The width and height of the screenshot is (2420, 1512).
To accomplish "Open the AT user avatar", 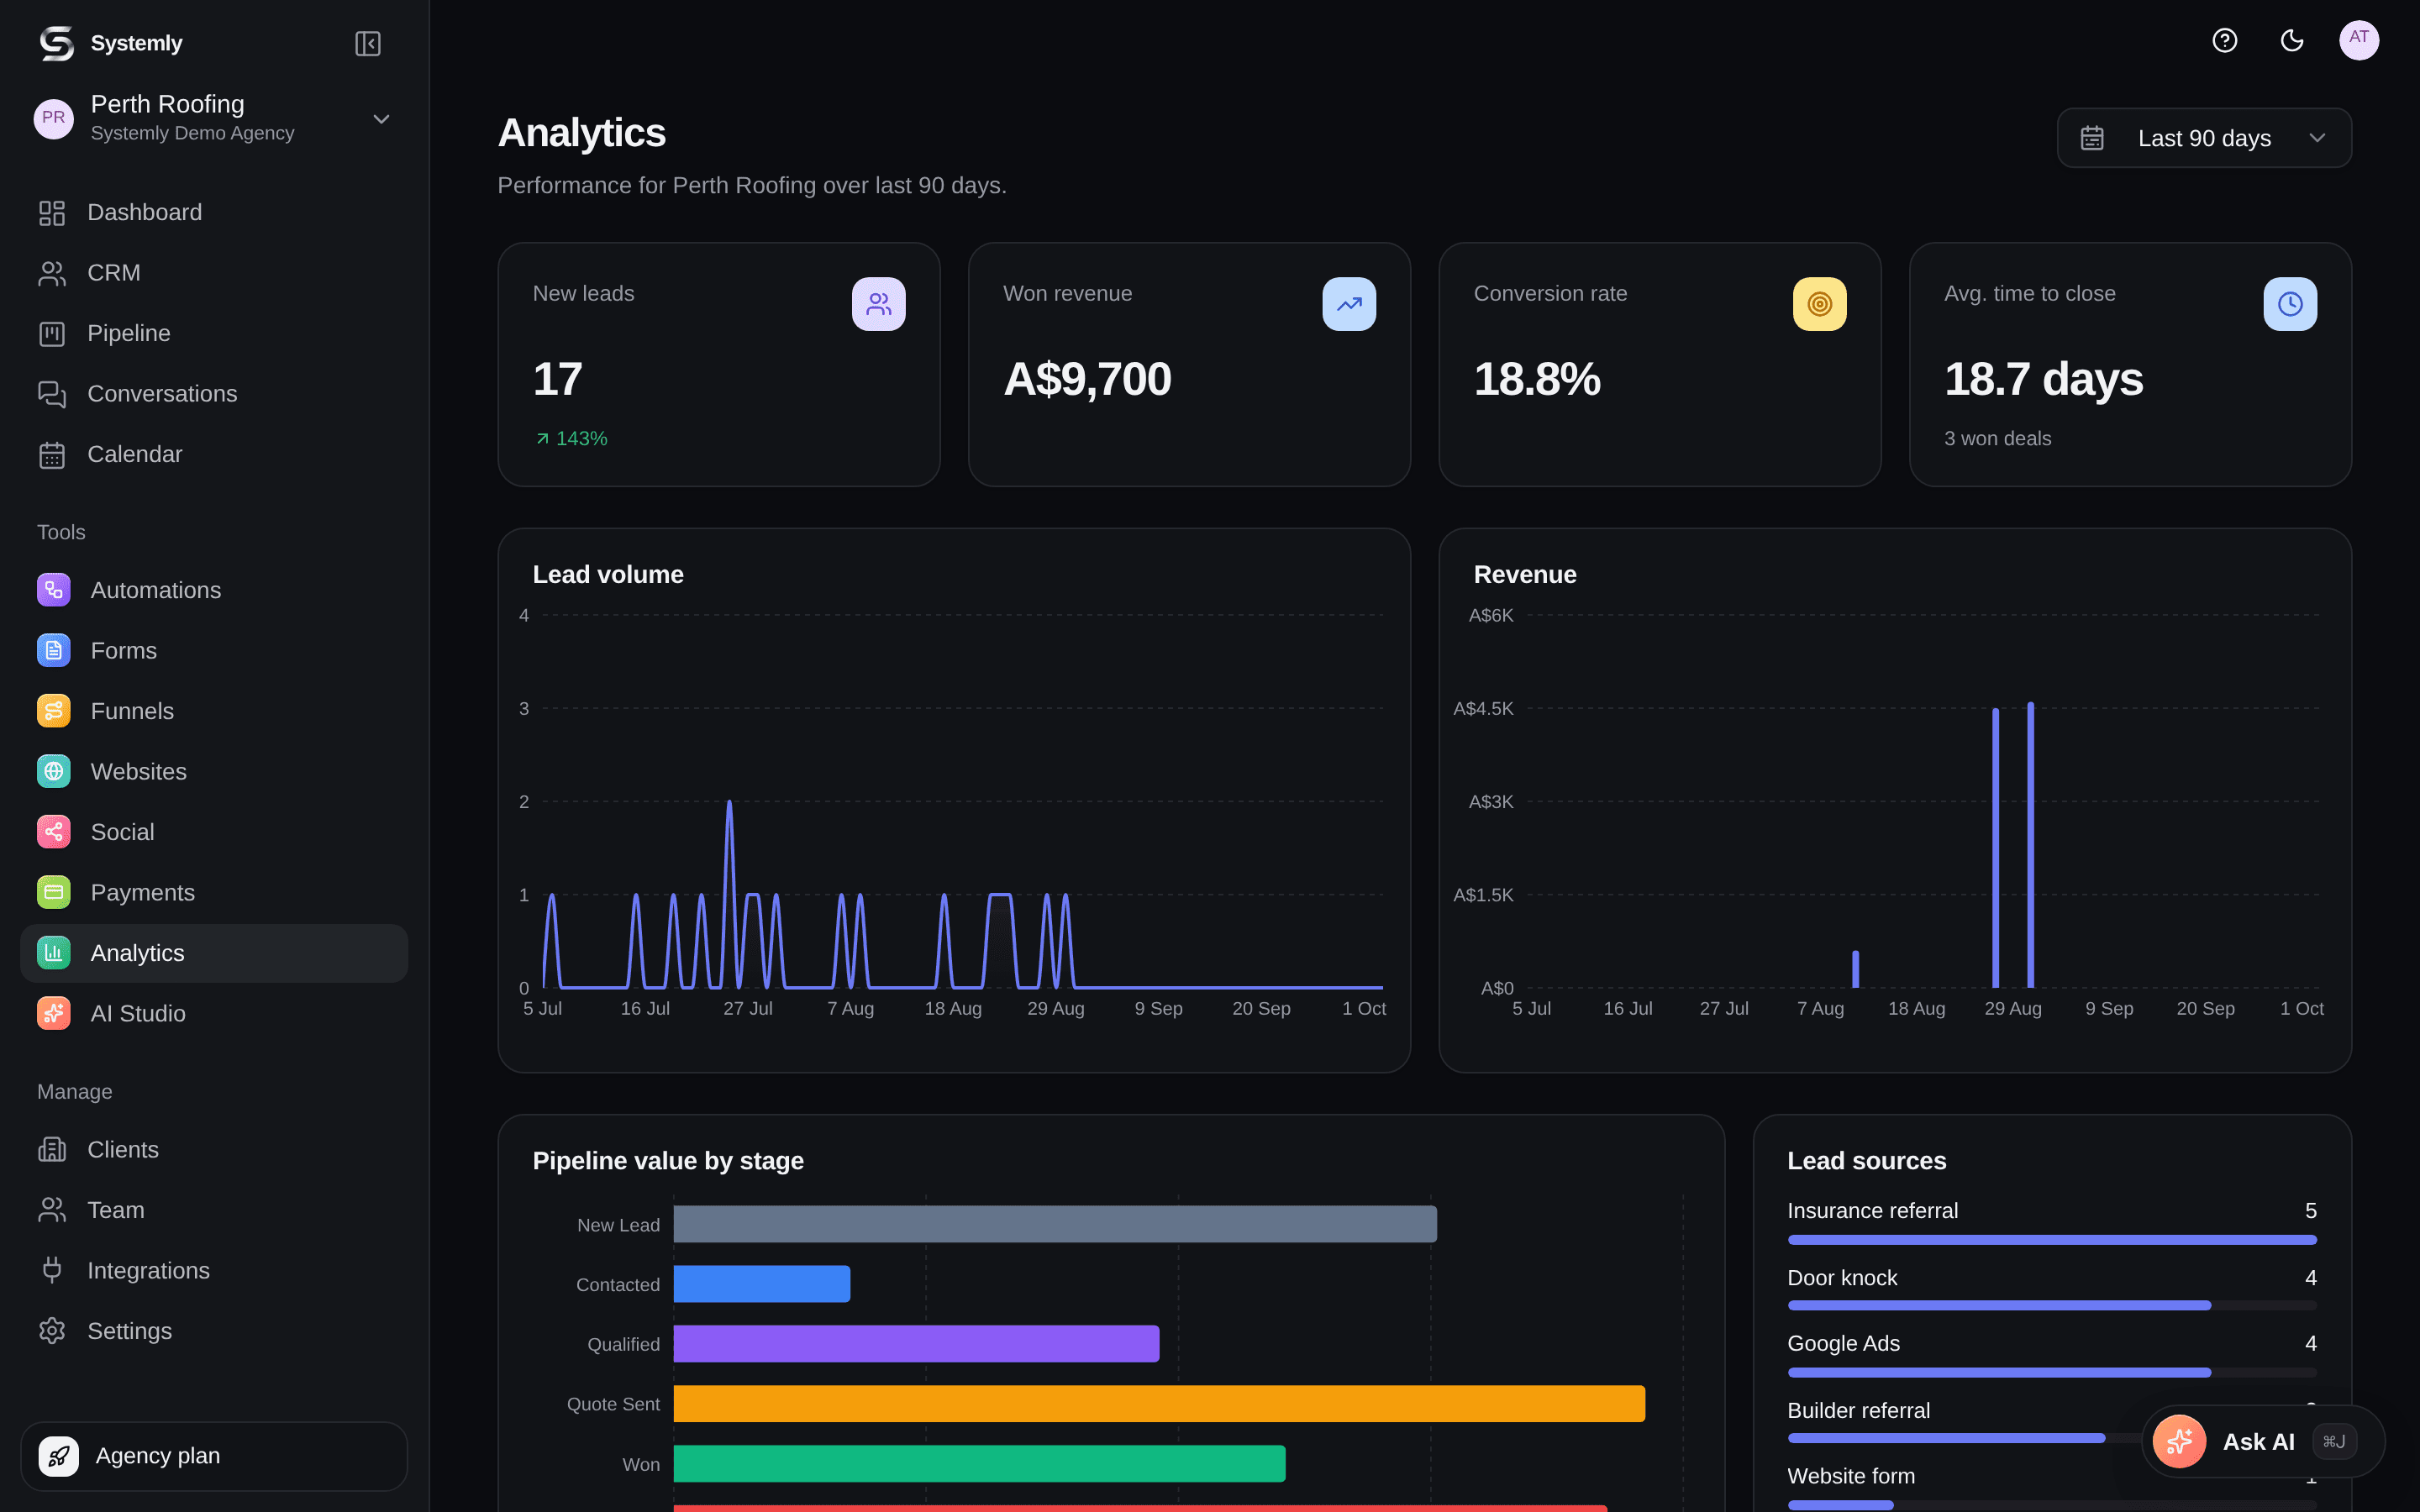I will click(2359, 40).
